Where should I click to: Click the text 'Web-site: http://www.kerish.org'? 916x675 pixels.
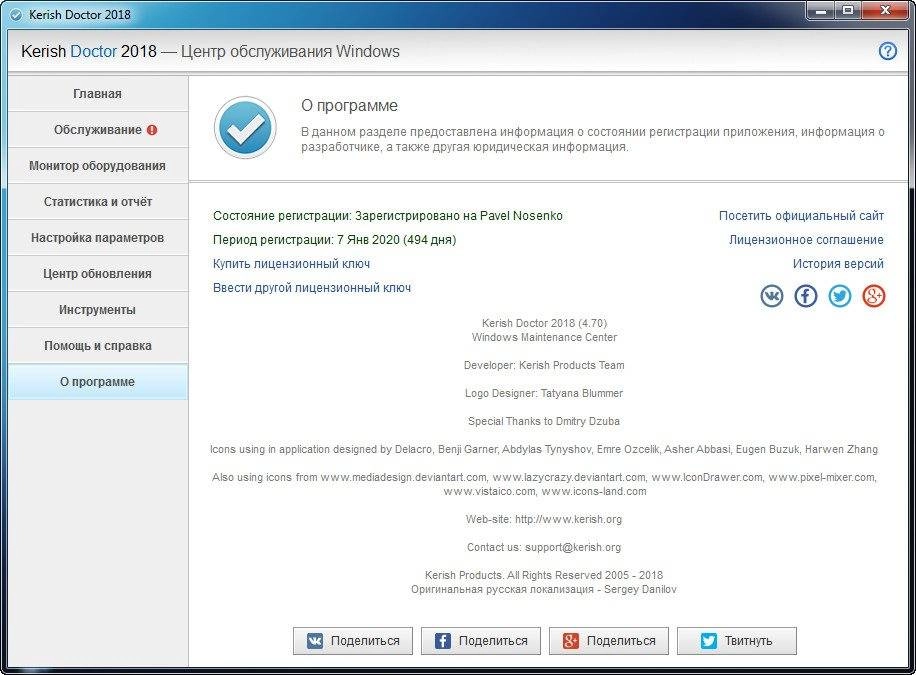[x=544, y=519]
